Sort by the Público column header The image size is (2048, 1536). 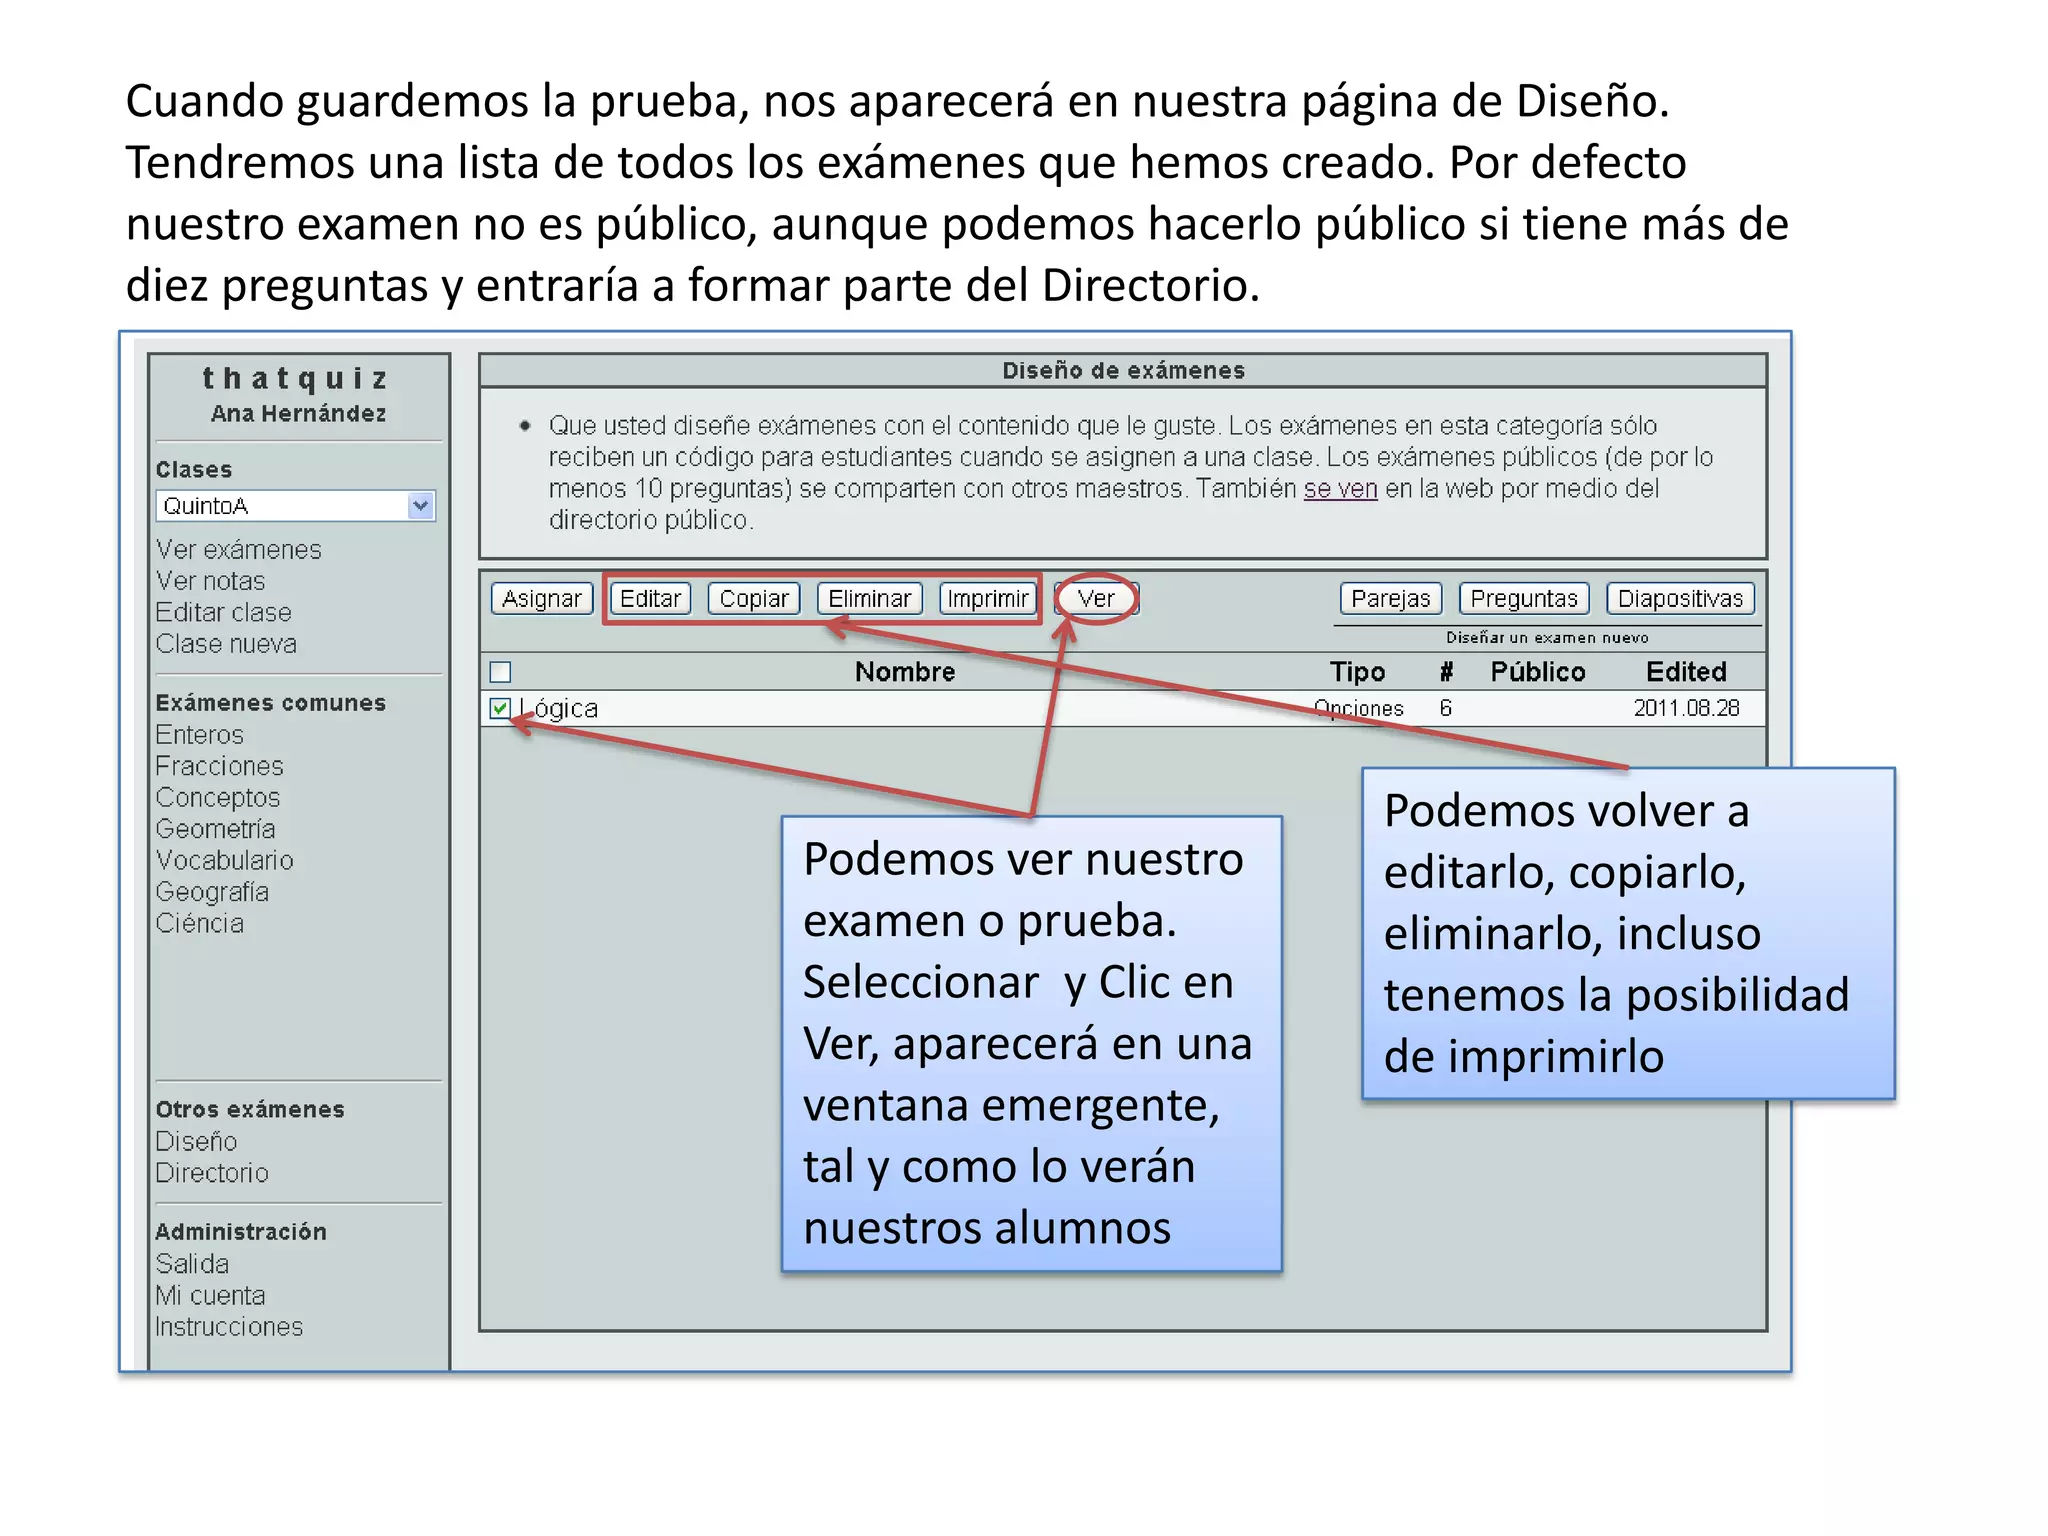point(1538,672)
